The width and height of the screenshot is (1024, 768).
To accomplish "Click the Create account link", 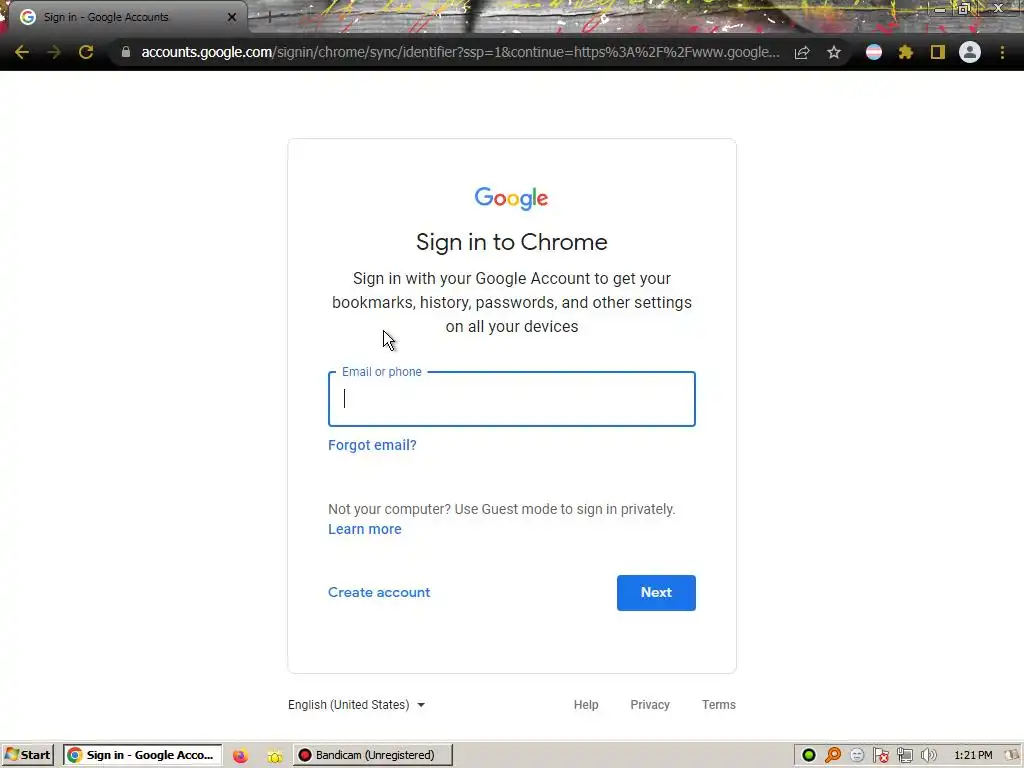I will [379, 592].
